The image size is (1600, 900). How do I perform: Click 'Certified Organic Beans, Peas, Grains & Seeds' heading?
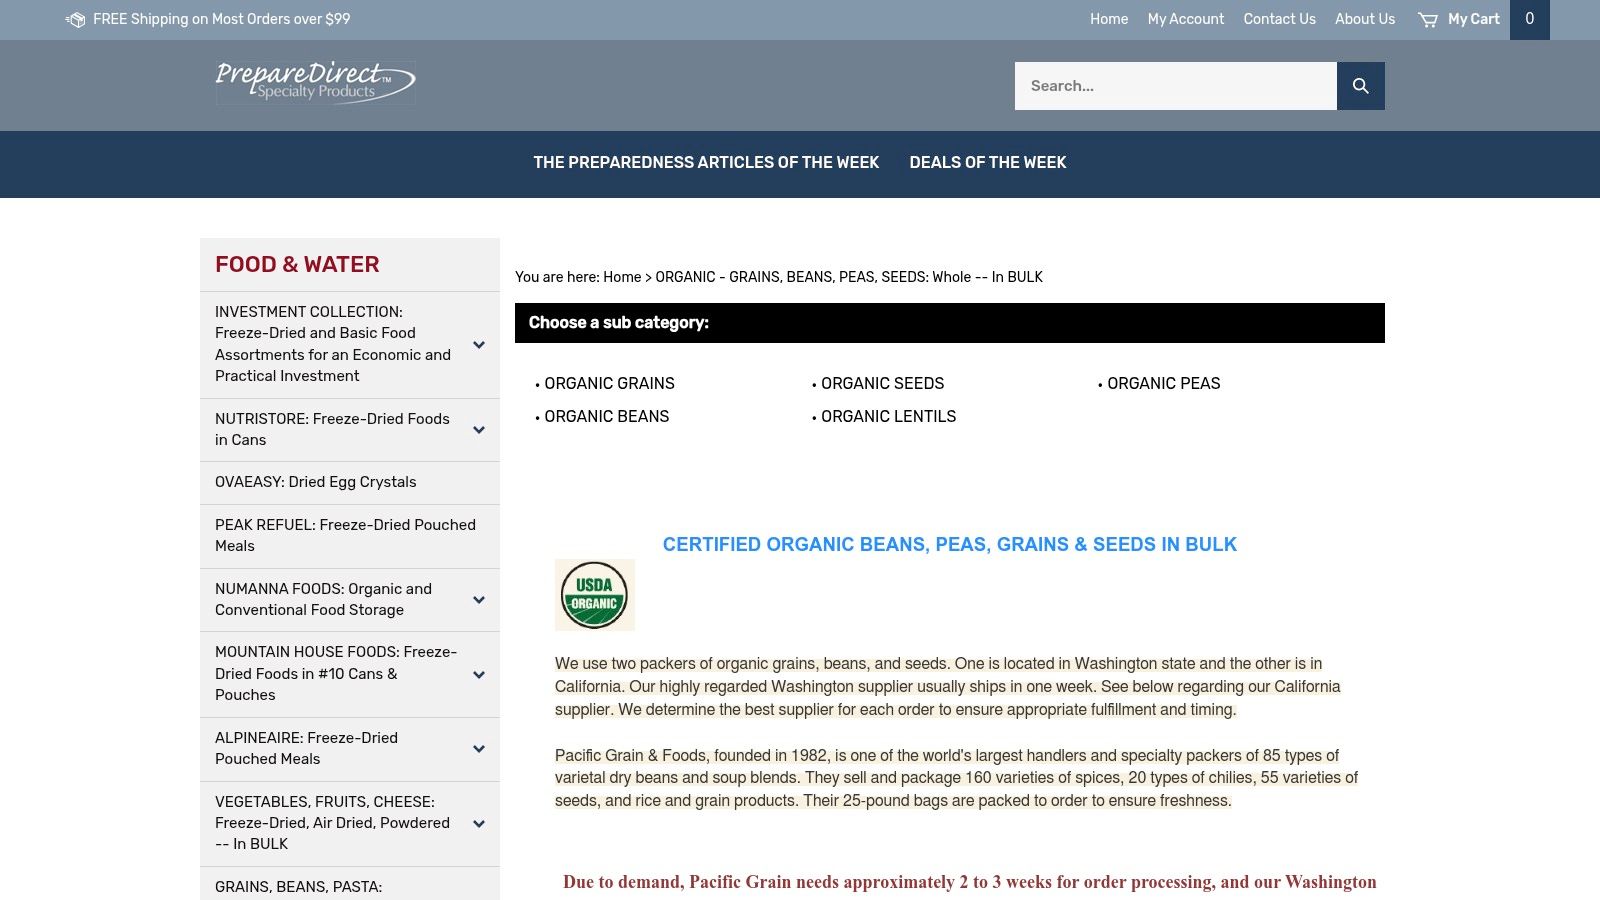tap(950, 545)
